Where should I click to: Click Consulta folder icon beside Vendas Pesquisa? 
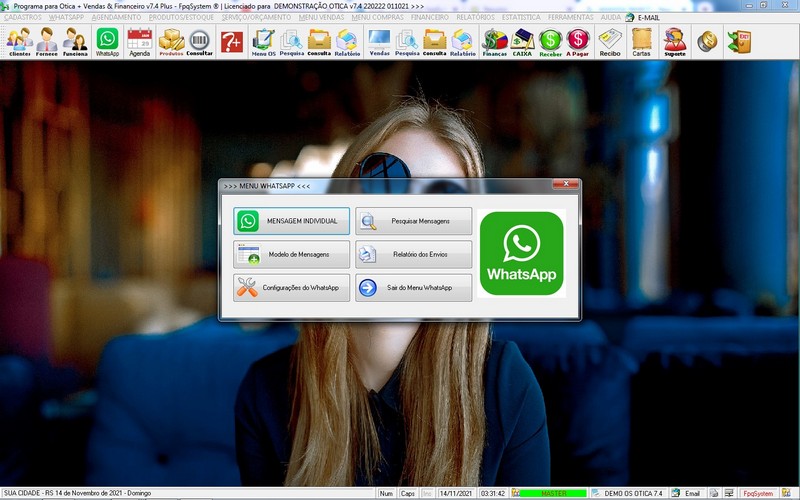(x=435, y=42)
